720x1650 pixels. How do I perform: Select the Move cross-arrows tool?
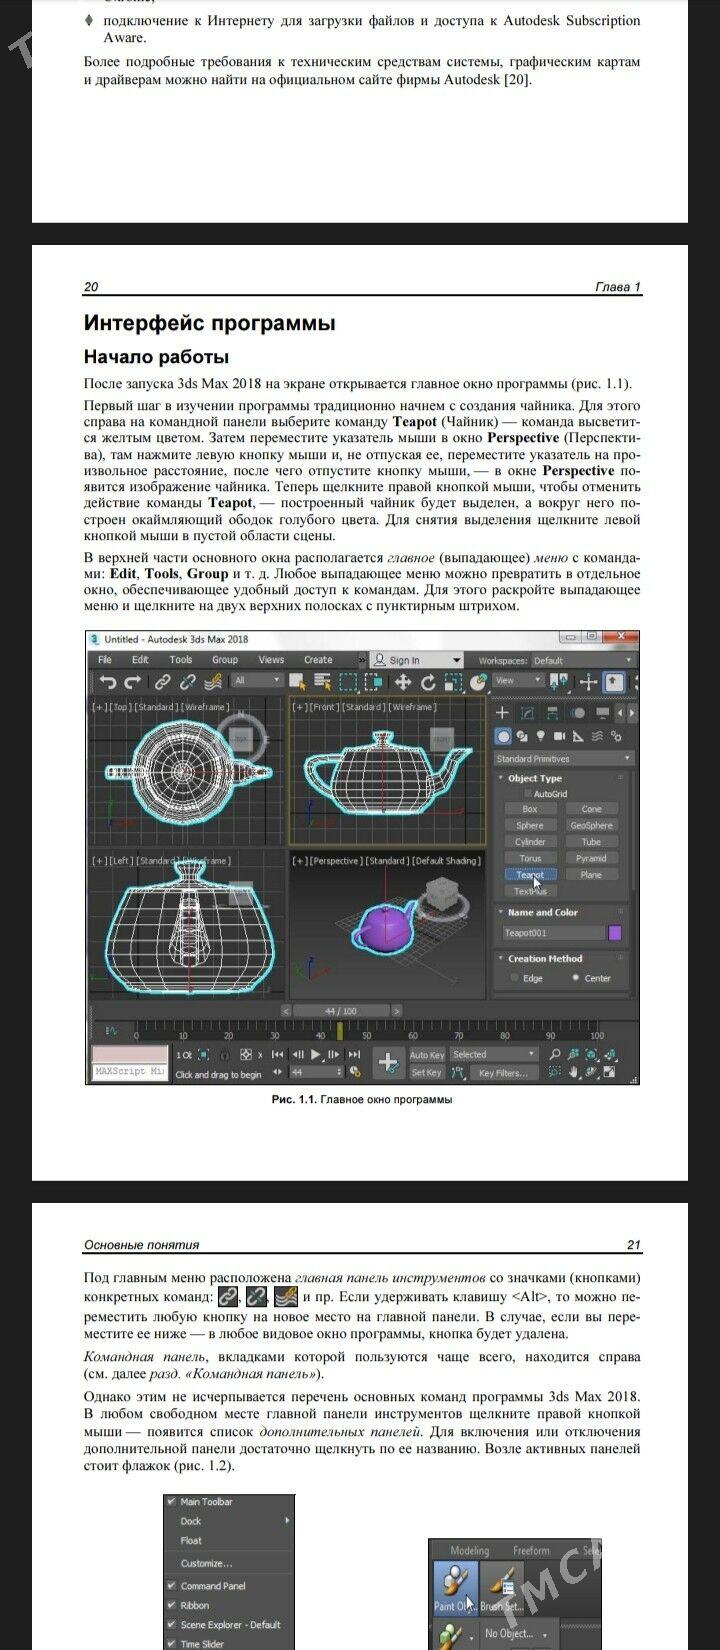pyautogui.click(x=404, y=682)
